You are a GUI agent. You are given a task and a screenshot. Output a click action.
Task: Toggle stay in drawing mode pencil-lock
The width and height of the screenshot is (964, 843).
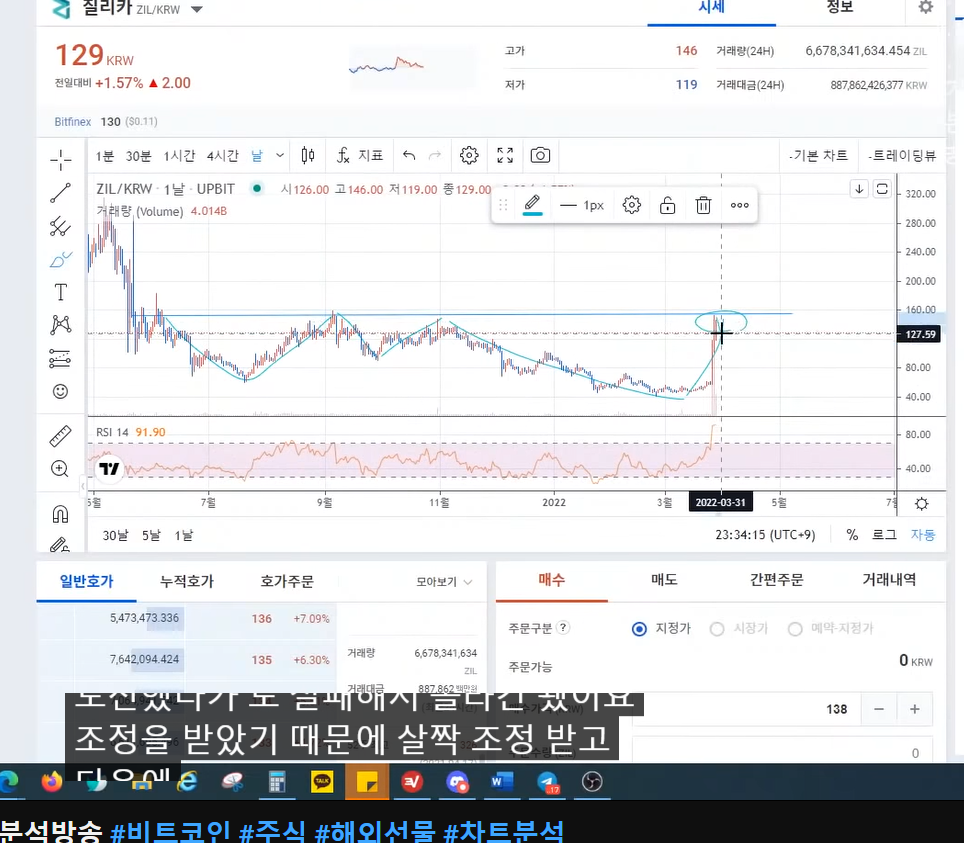[60, 544]
